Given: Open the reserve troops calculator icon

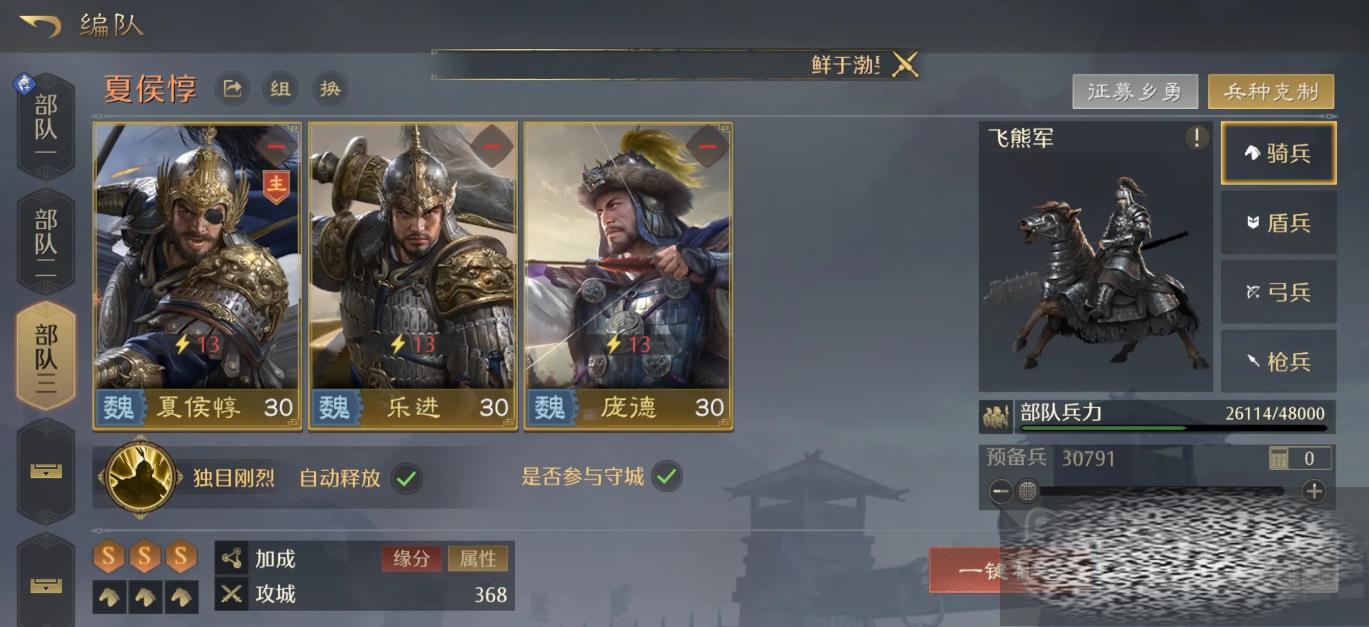Looking at the screenshot, I should point(1279,458).
